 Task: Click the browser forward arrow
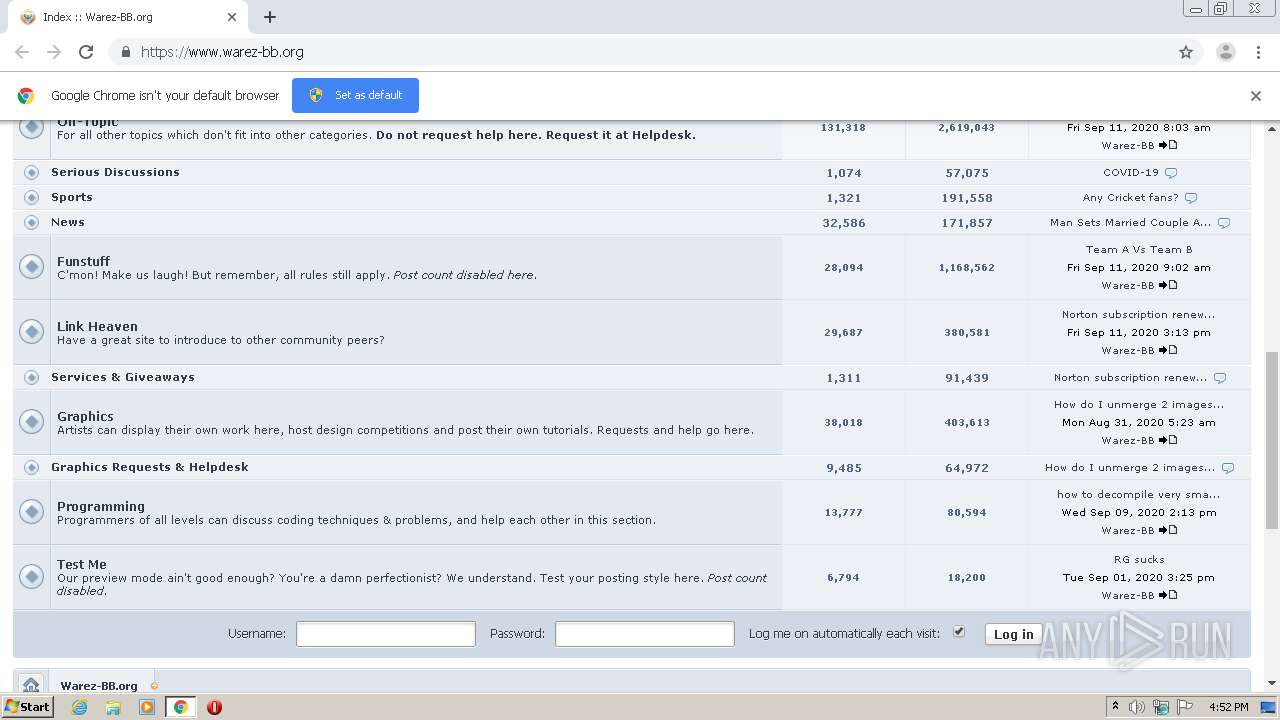pyautogui.click(x=54, y=52)
